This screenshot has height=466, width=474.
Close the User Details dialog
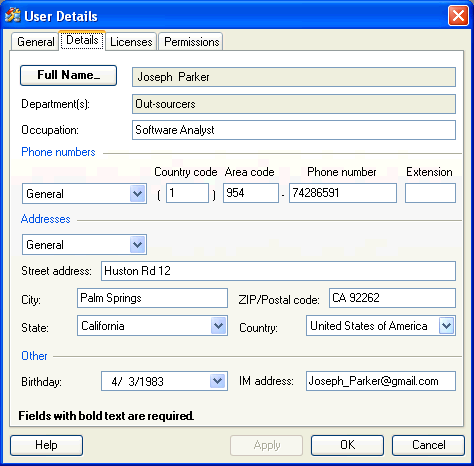(458, 16)
